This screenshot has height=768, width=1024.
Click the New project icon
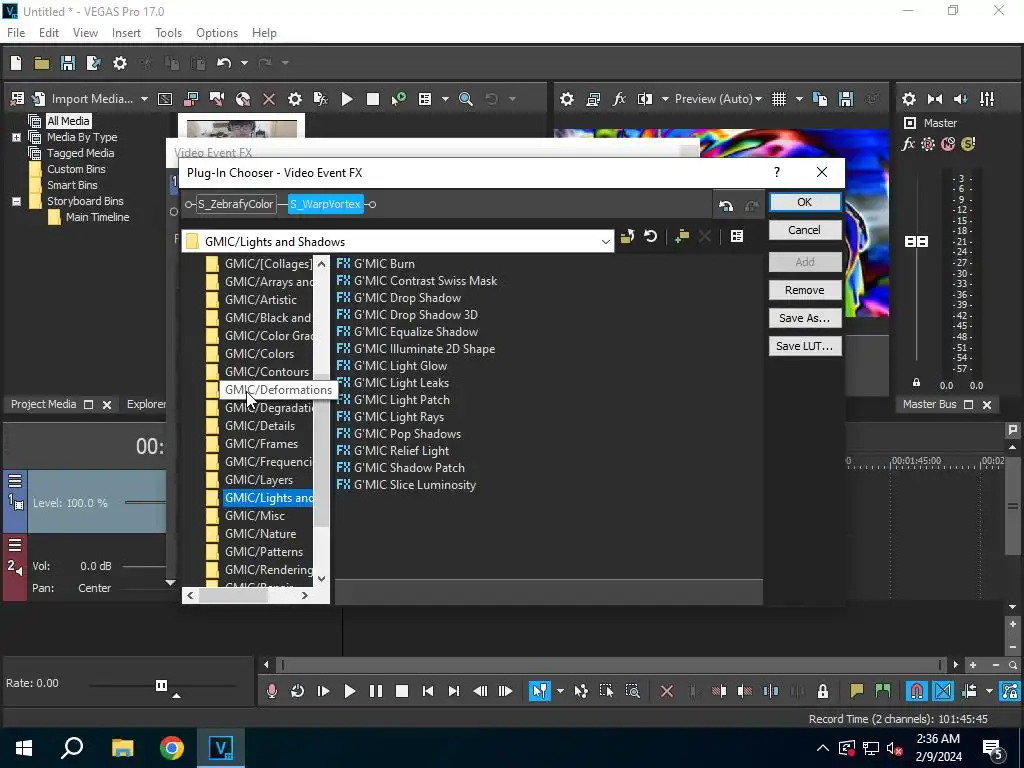16,63
